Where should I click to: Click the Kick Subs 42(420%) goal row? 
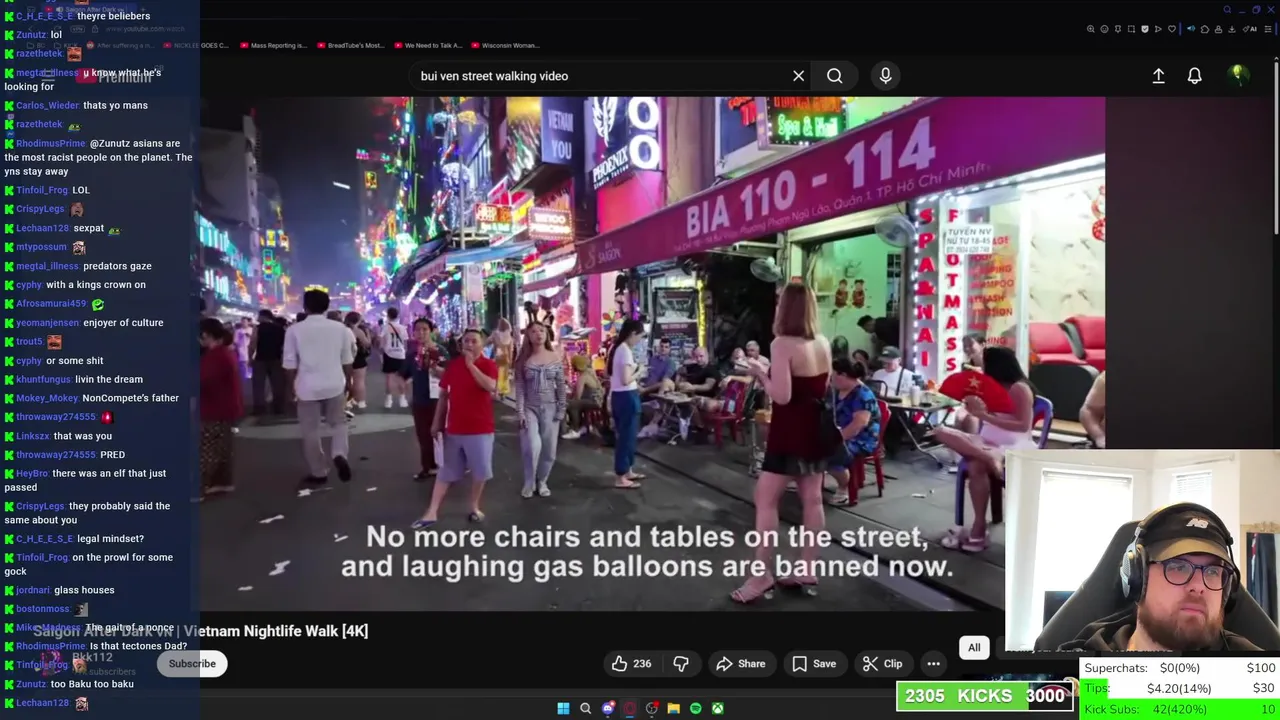[1180, 709]
